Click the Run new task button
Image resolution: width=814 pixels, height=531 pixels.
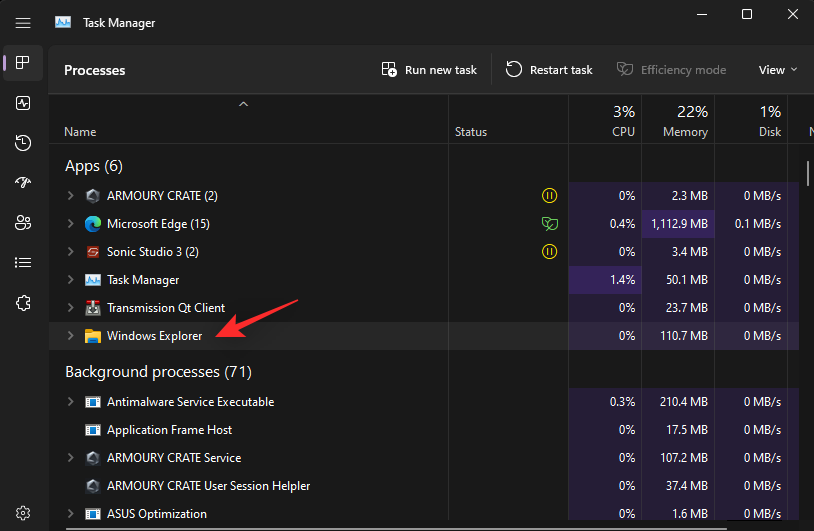[x=429, y=70]
